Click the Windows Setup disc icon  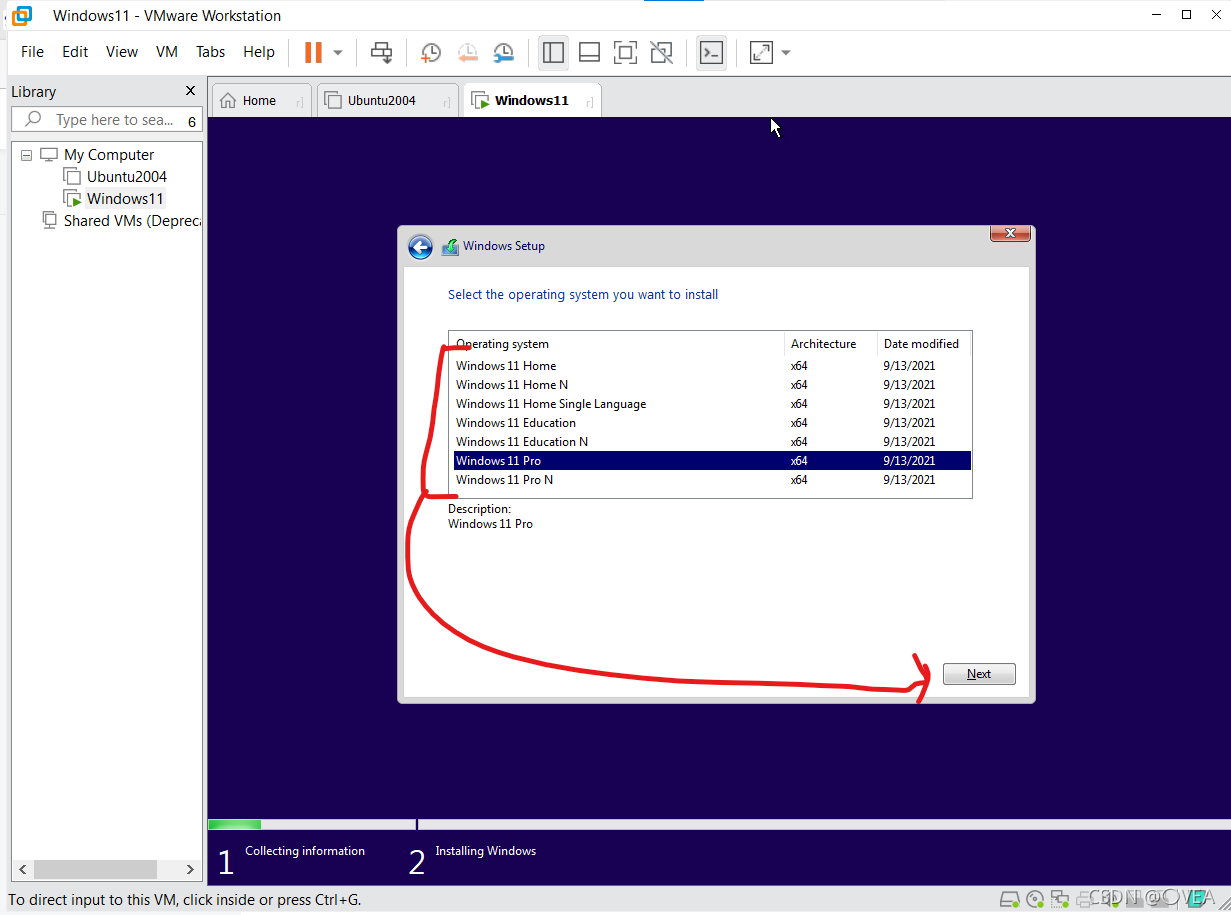coord(450,247)
